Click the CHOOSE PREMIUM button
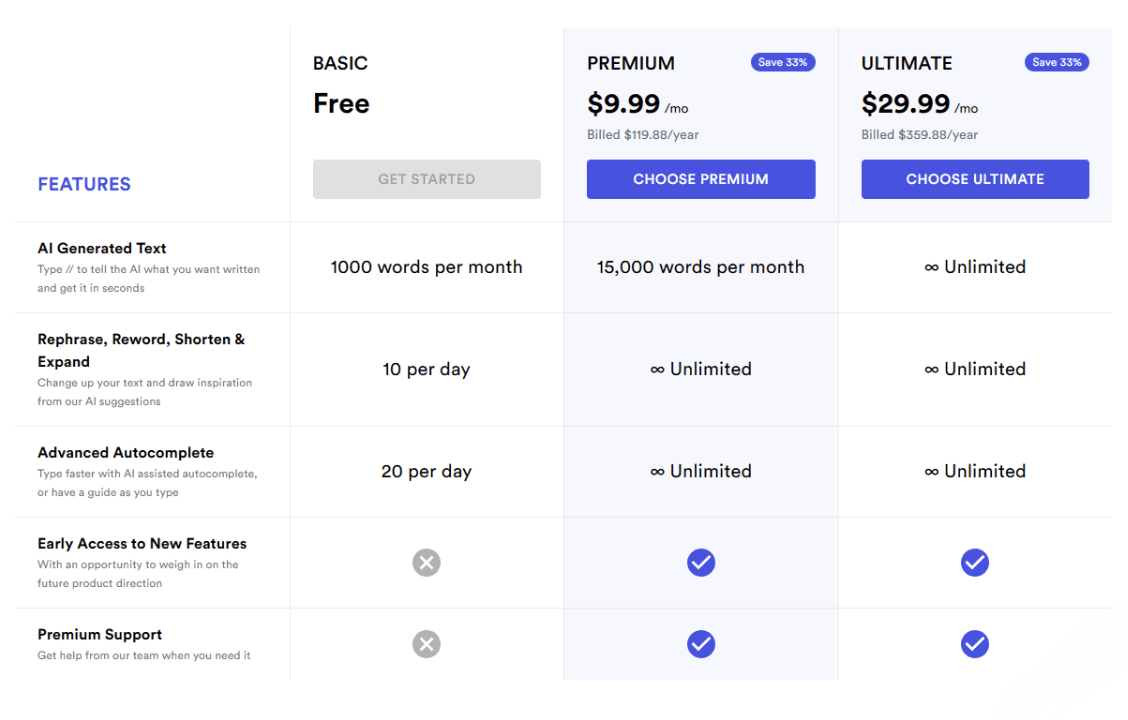The width and height of the screenshot is (1128, 720). [x=700, y=179]
